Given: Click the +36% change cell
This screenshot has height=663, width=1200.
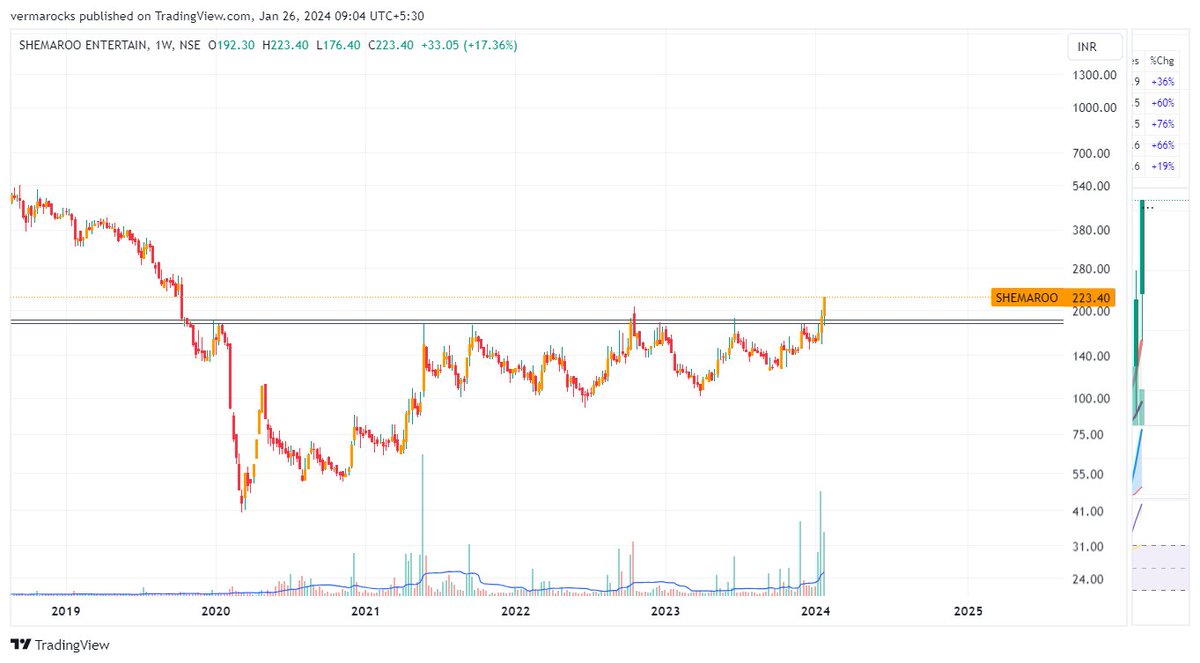Looking at the screenshot, I should tap(1163, 82).
